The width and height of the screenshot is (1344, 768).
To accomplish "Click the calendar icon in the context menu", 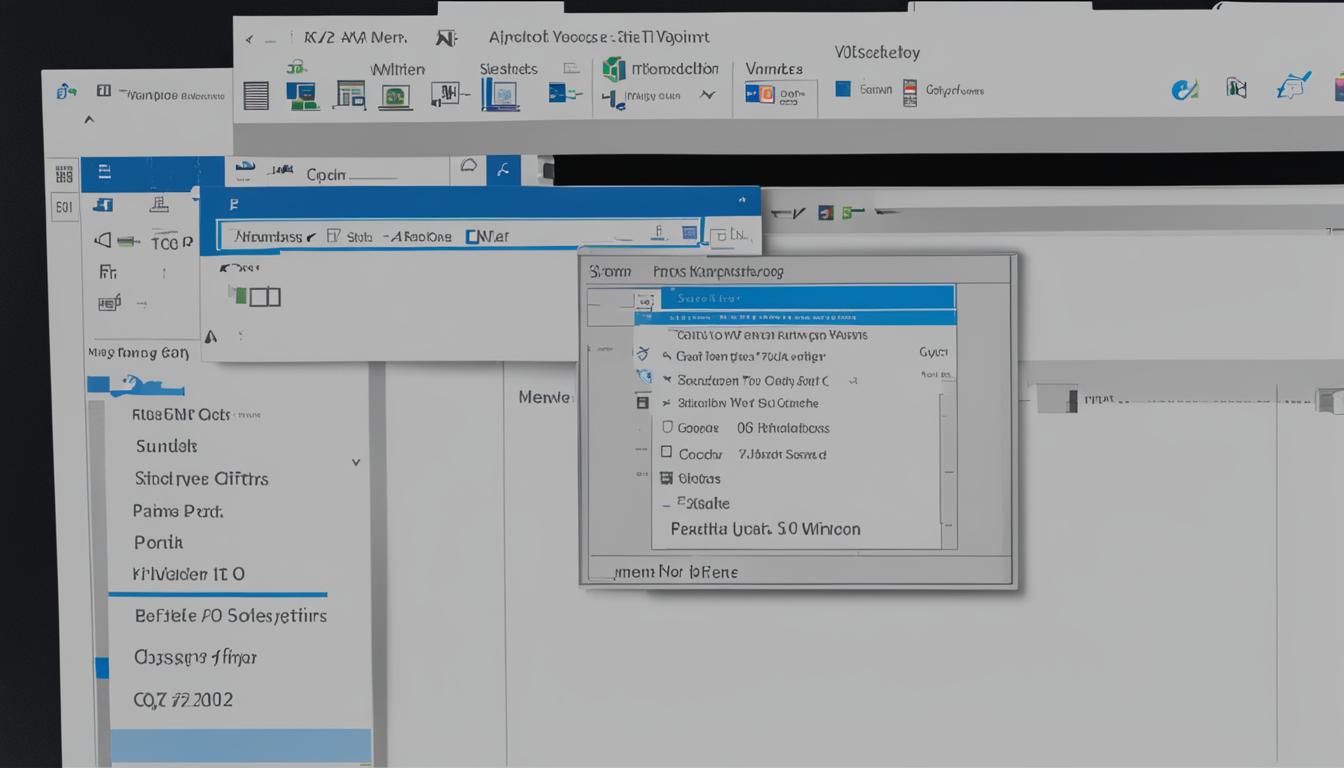I will pyautogui.click(x=641, y=402).
